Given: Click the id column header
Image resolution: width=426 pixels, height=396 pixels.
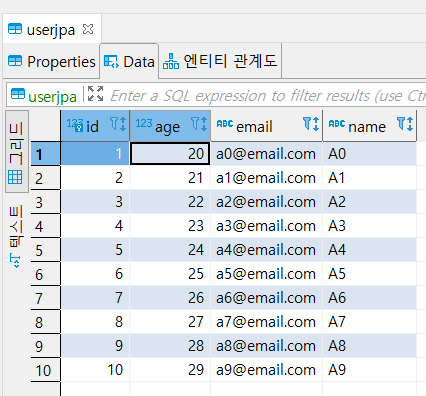Looking at the screenshot, I should click(x=95, y=126).
